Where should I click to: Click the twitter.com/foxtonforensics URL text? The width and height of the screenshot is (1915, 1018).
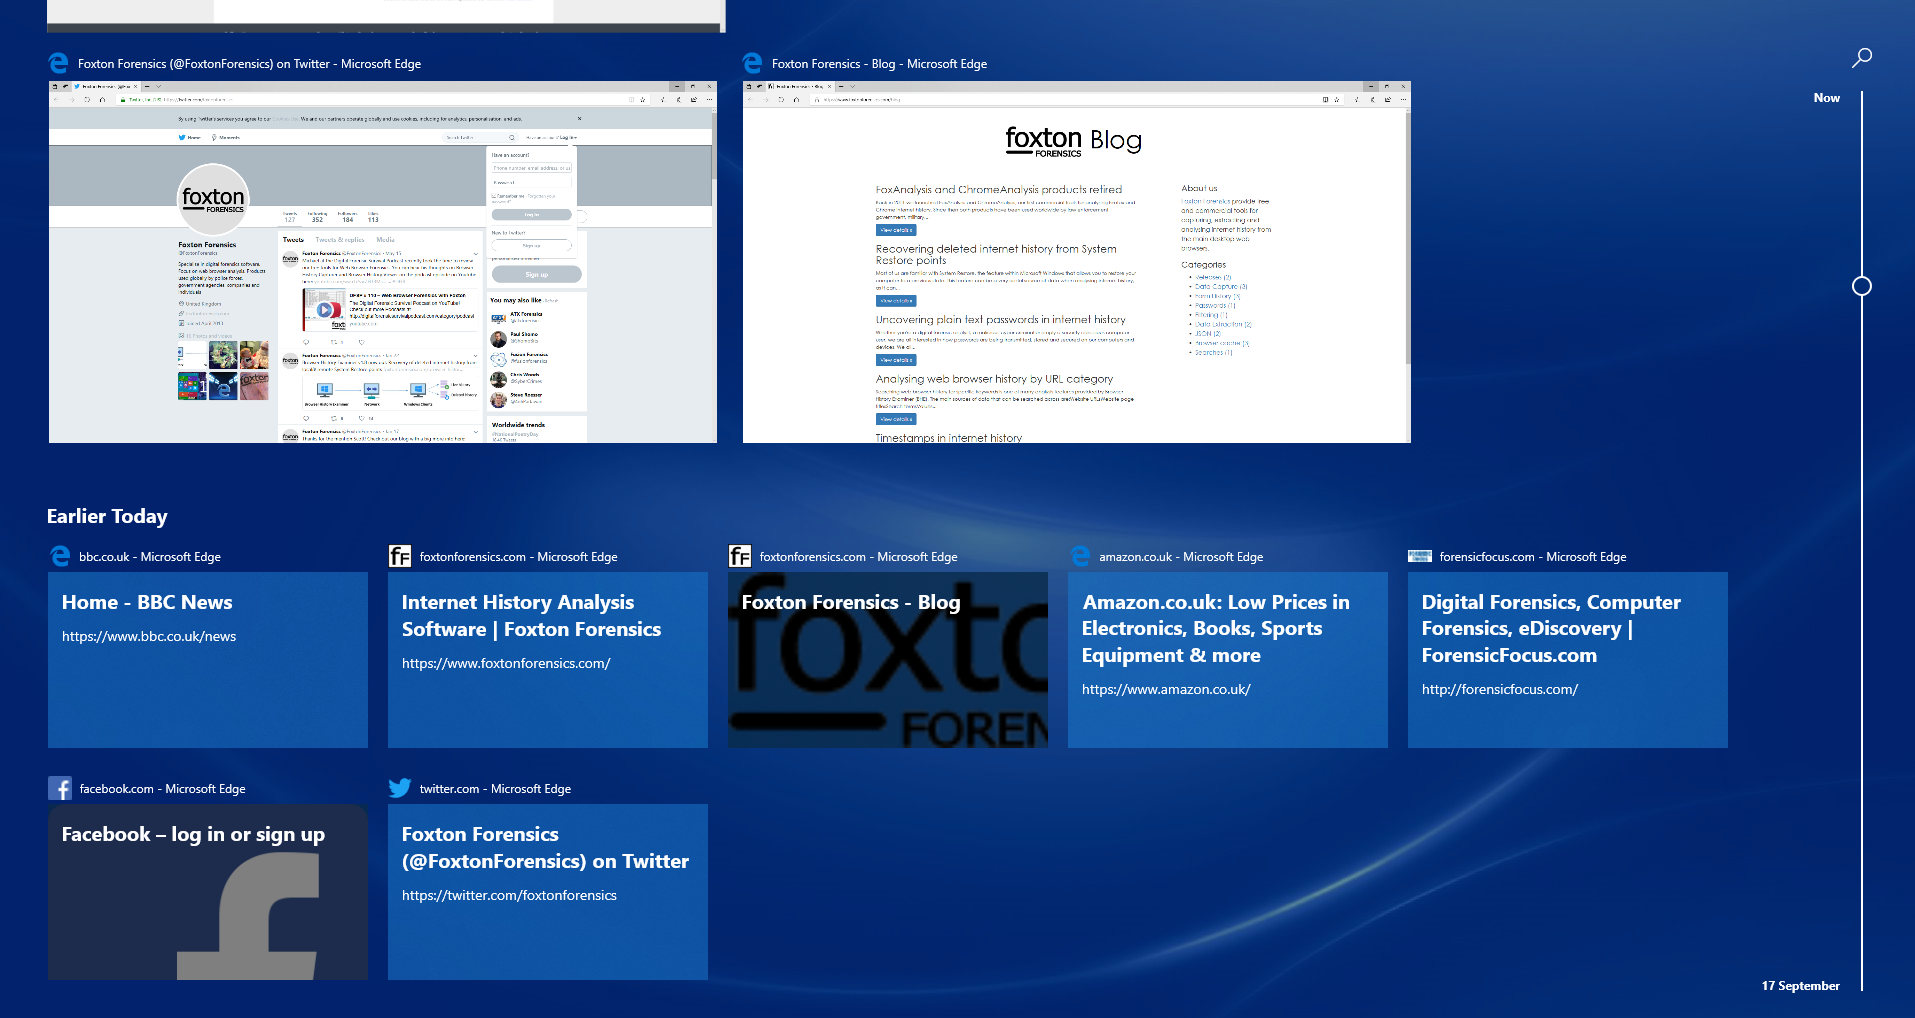pyautogui.click(x=509, y=895)
